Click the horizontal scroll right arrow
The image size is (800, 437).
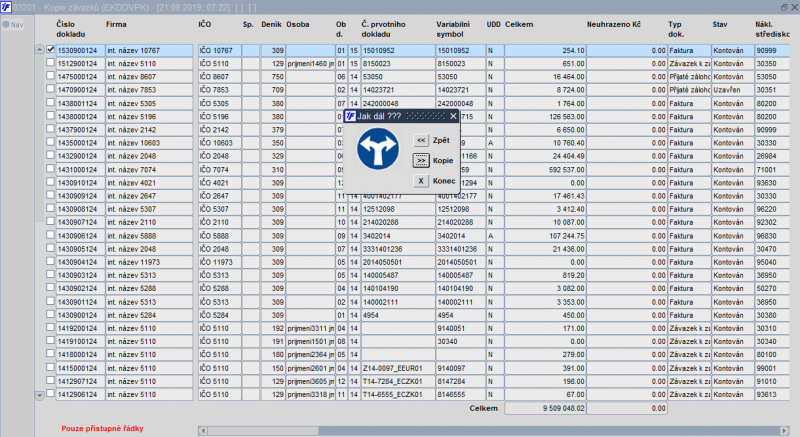(785, 431)
